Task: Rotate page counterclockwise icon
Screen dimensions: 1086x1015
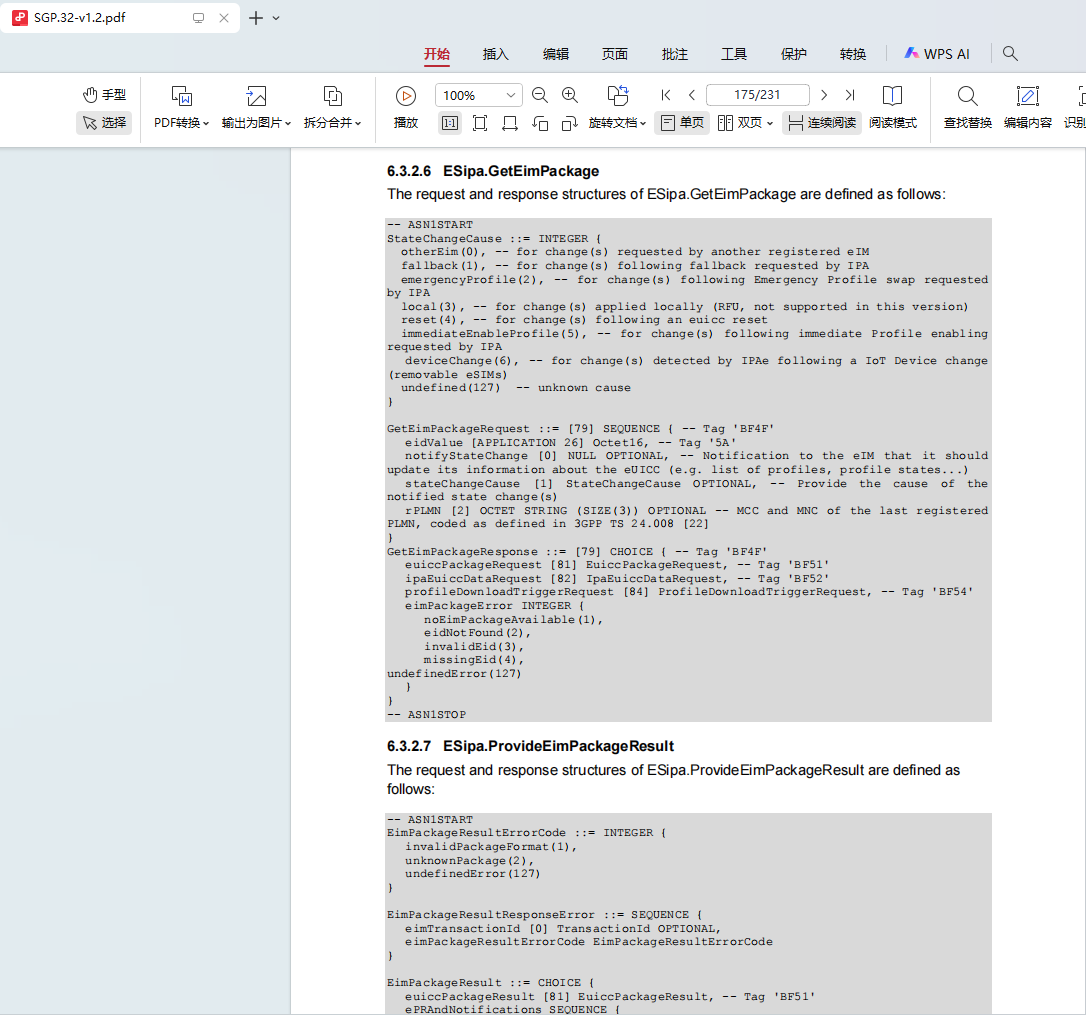Action: [540, 123]
